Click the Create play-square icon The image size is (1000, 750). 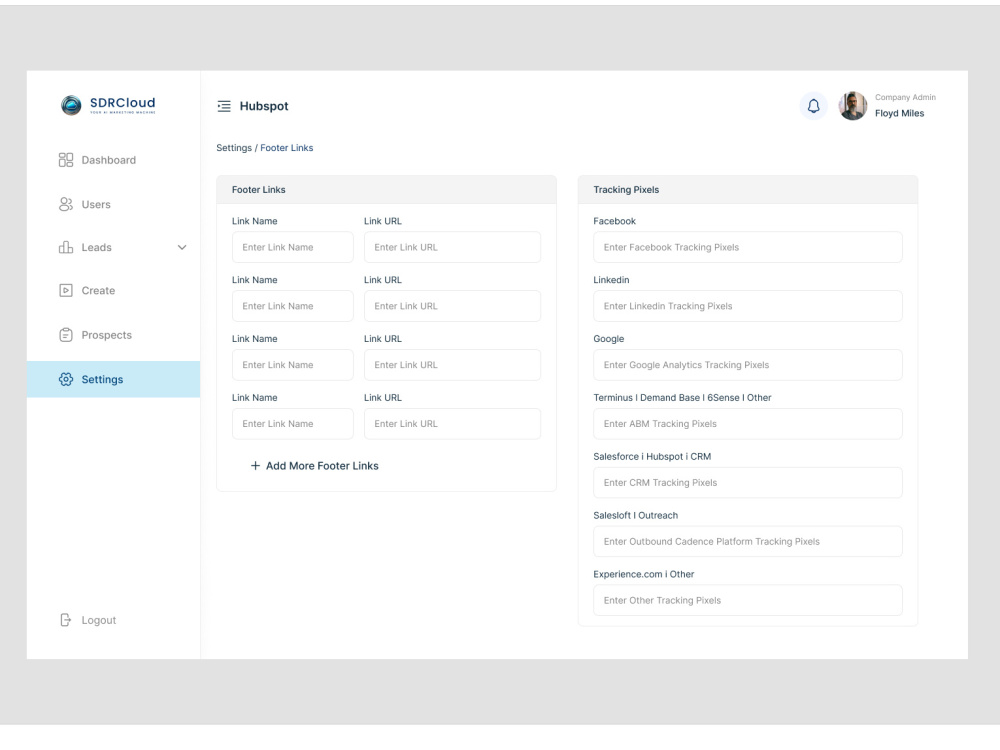point(66,290)
